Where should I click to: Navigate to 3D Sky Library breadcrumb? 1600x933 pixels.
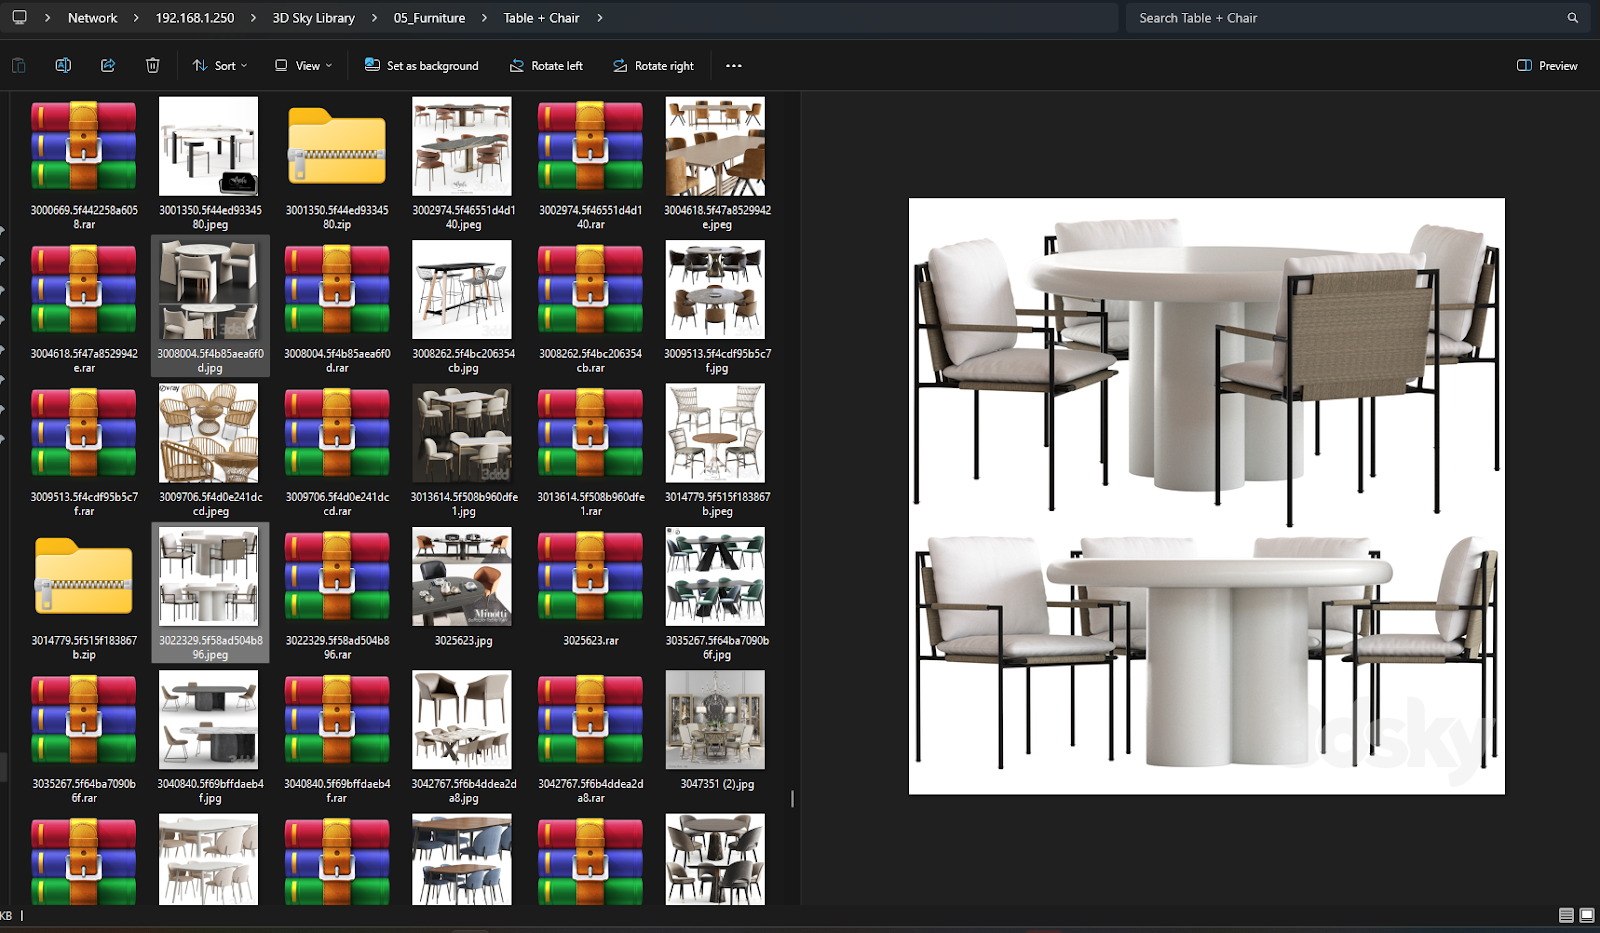(x=313, y=18)
